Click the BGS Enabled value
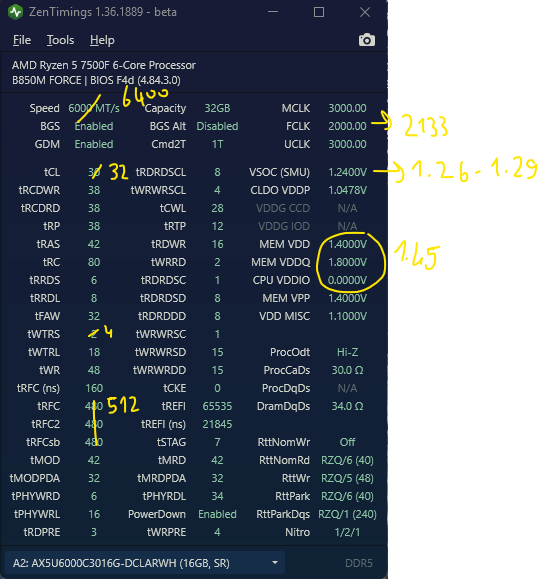This screenshot has width=538, height=579. coord(94,126)
